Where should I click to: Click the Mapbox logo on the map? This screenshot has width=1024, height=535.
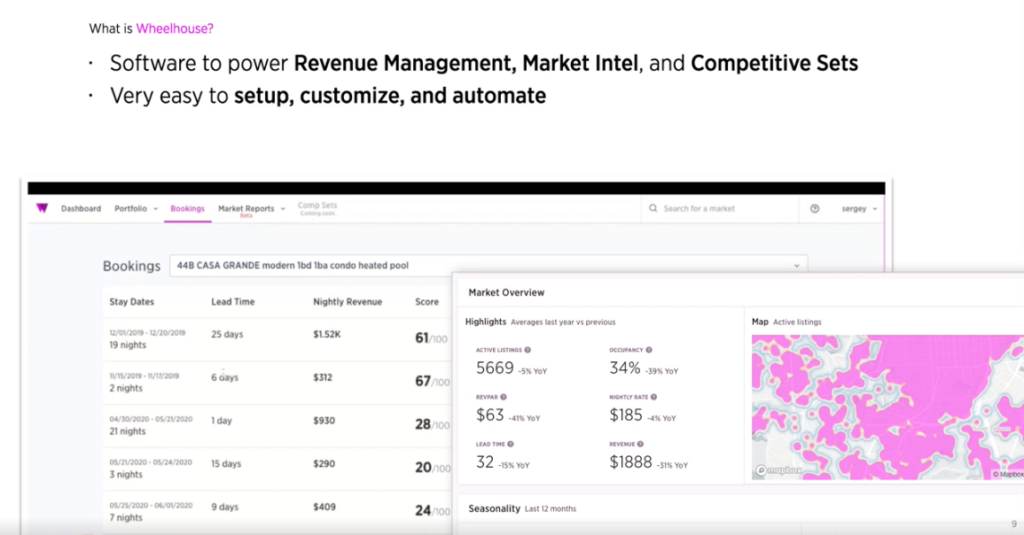tap(779, 470)
